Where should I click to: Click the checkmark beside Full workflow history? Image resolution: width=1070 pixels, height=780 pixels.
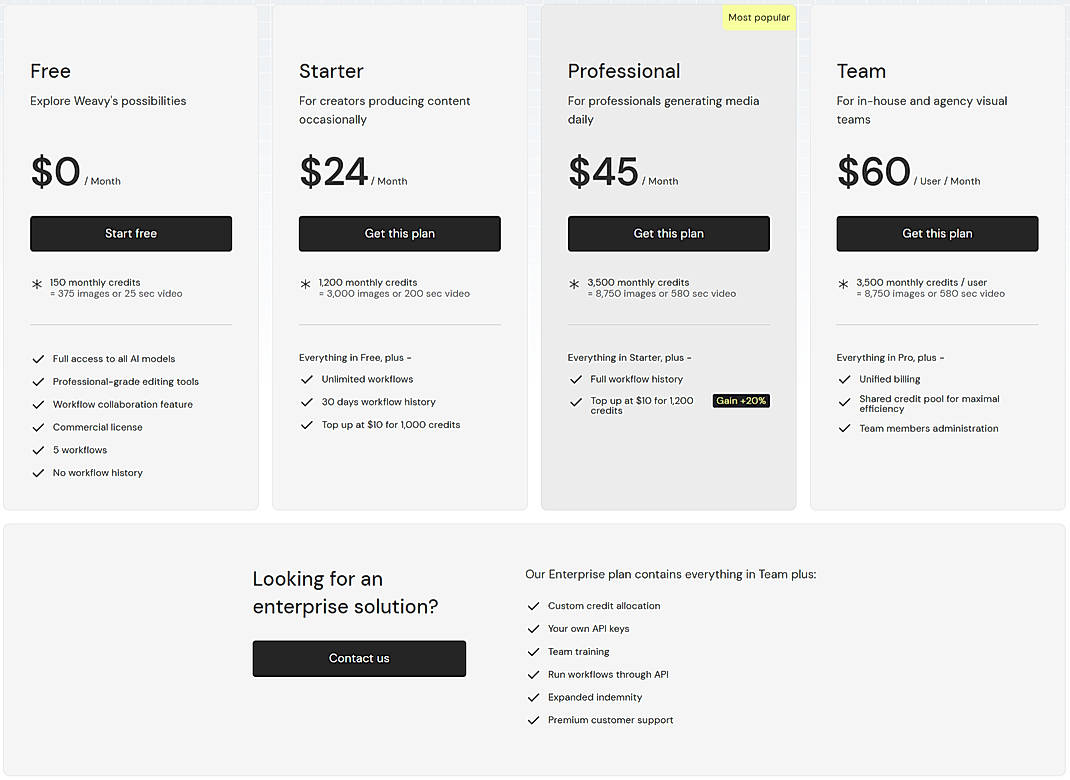coord(576,379)
